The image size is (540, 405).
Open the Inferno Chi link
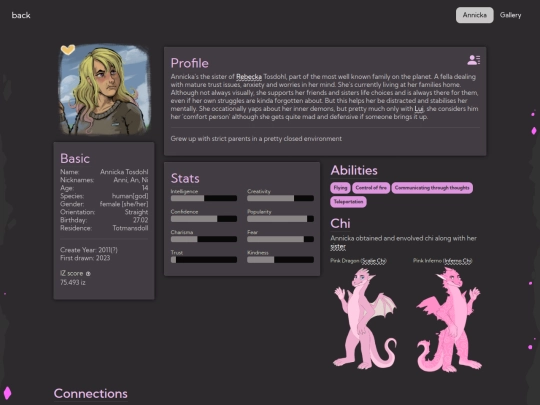pyautogui.click(x=458, y=261)
